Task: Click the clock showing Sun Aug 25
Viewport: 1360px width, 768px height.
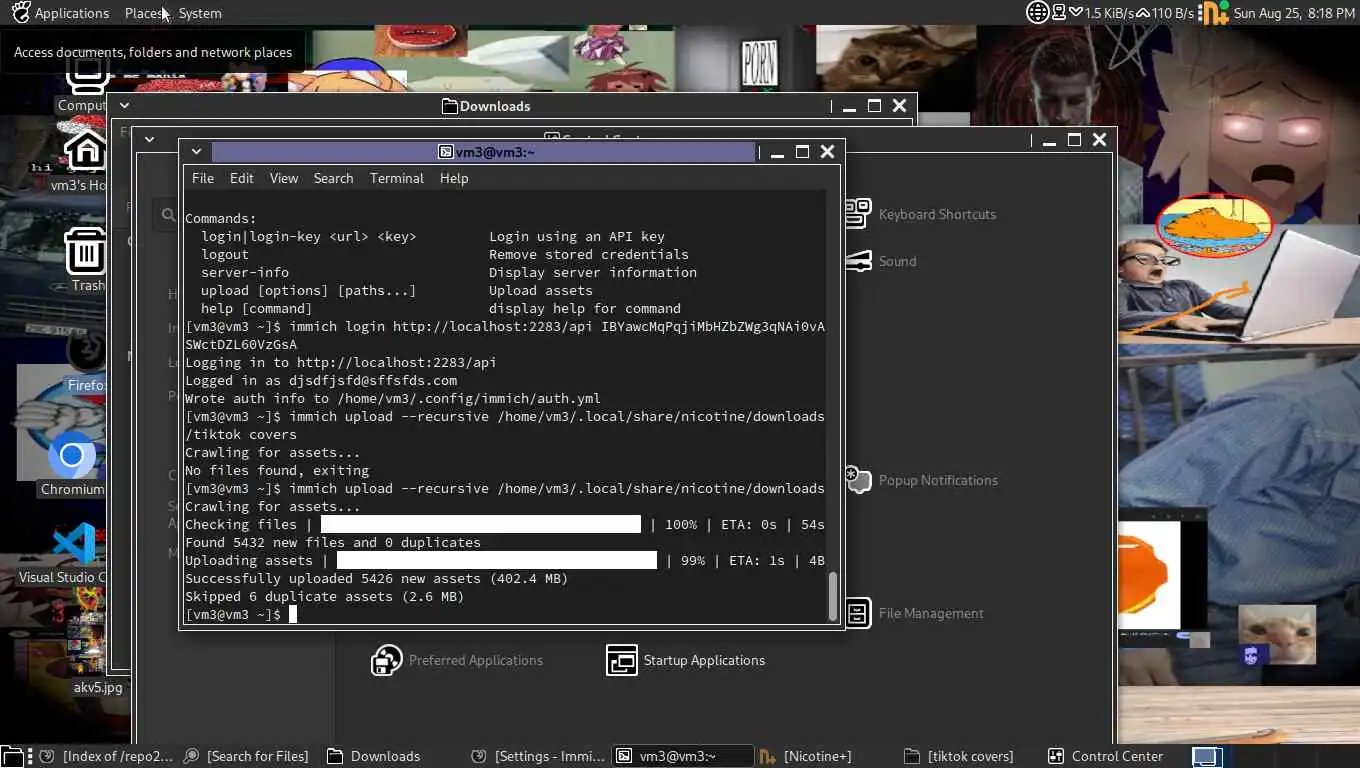Action: [x=1294, y=13]
